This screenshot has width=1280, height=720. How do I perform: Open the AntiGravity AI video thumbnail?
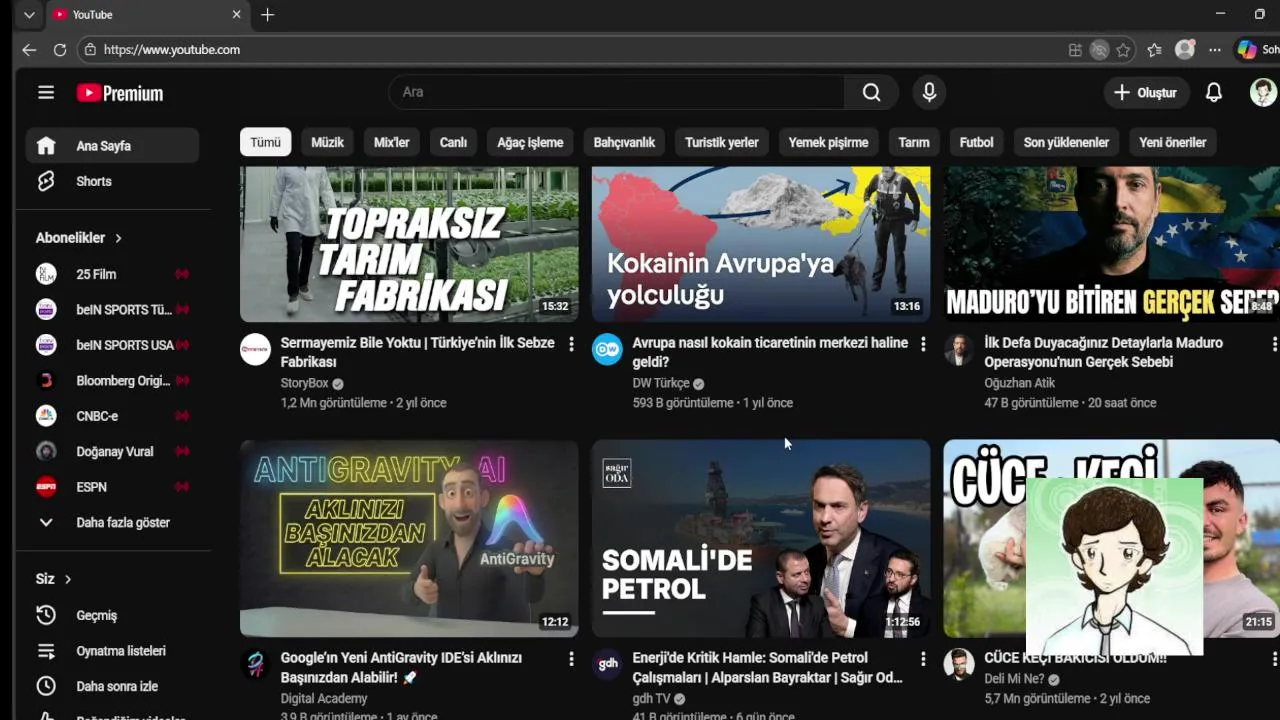pyautogui.click(x=409, y=539)
